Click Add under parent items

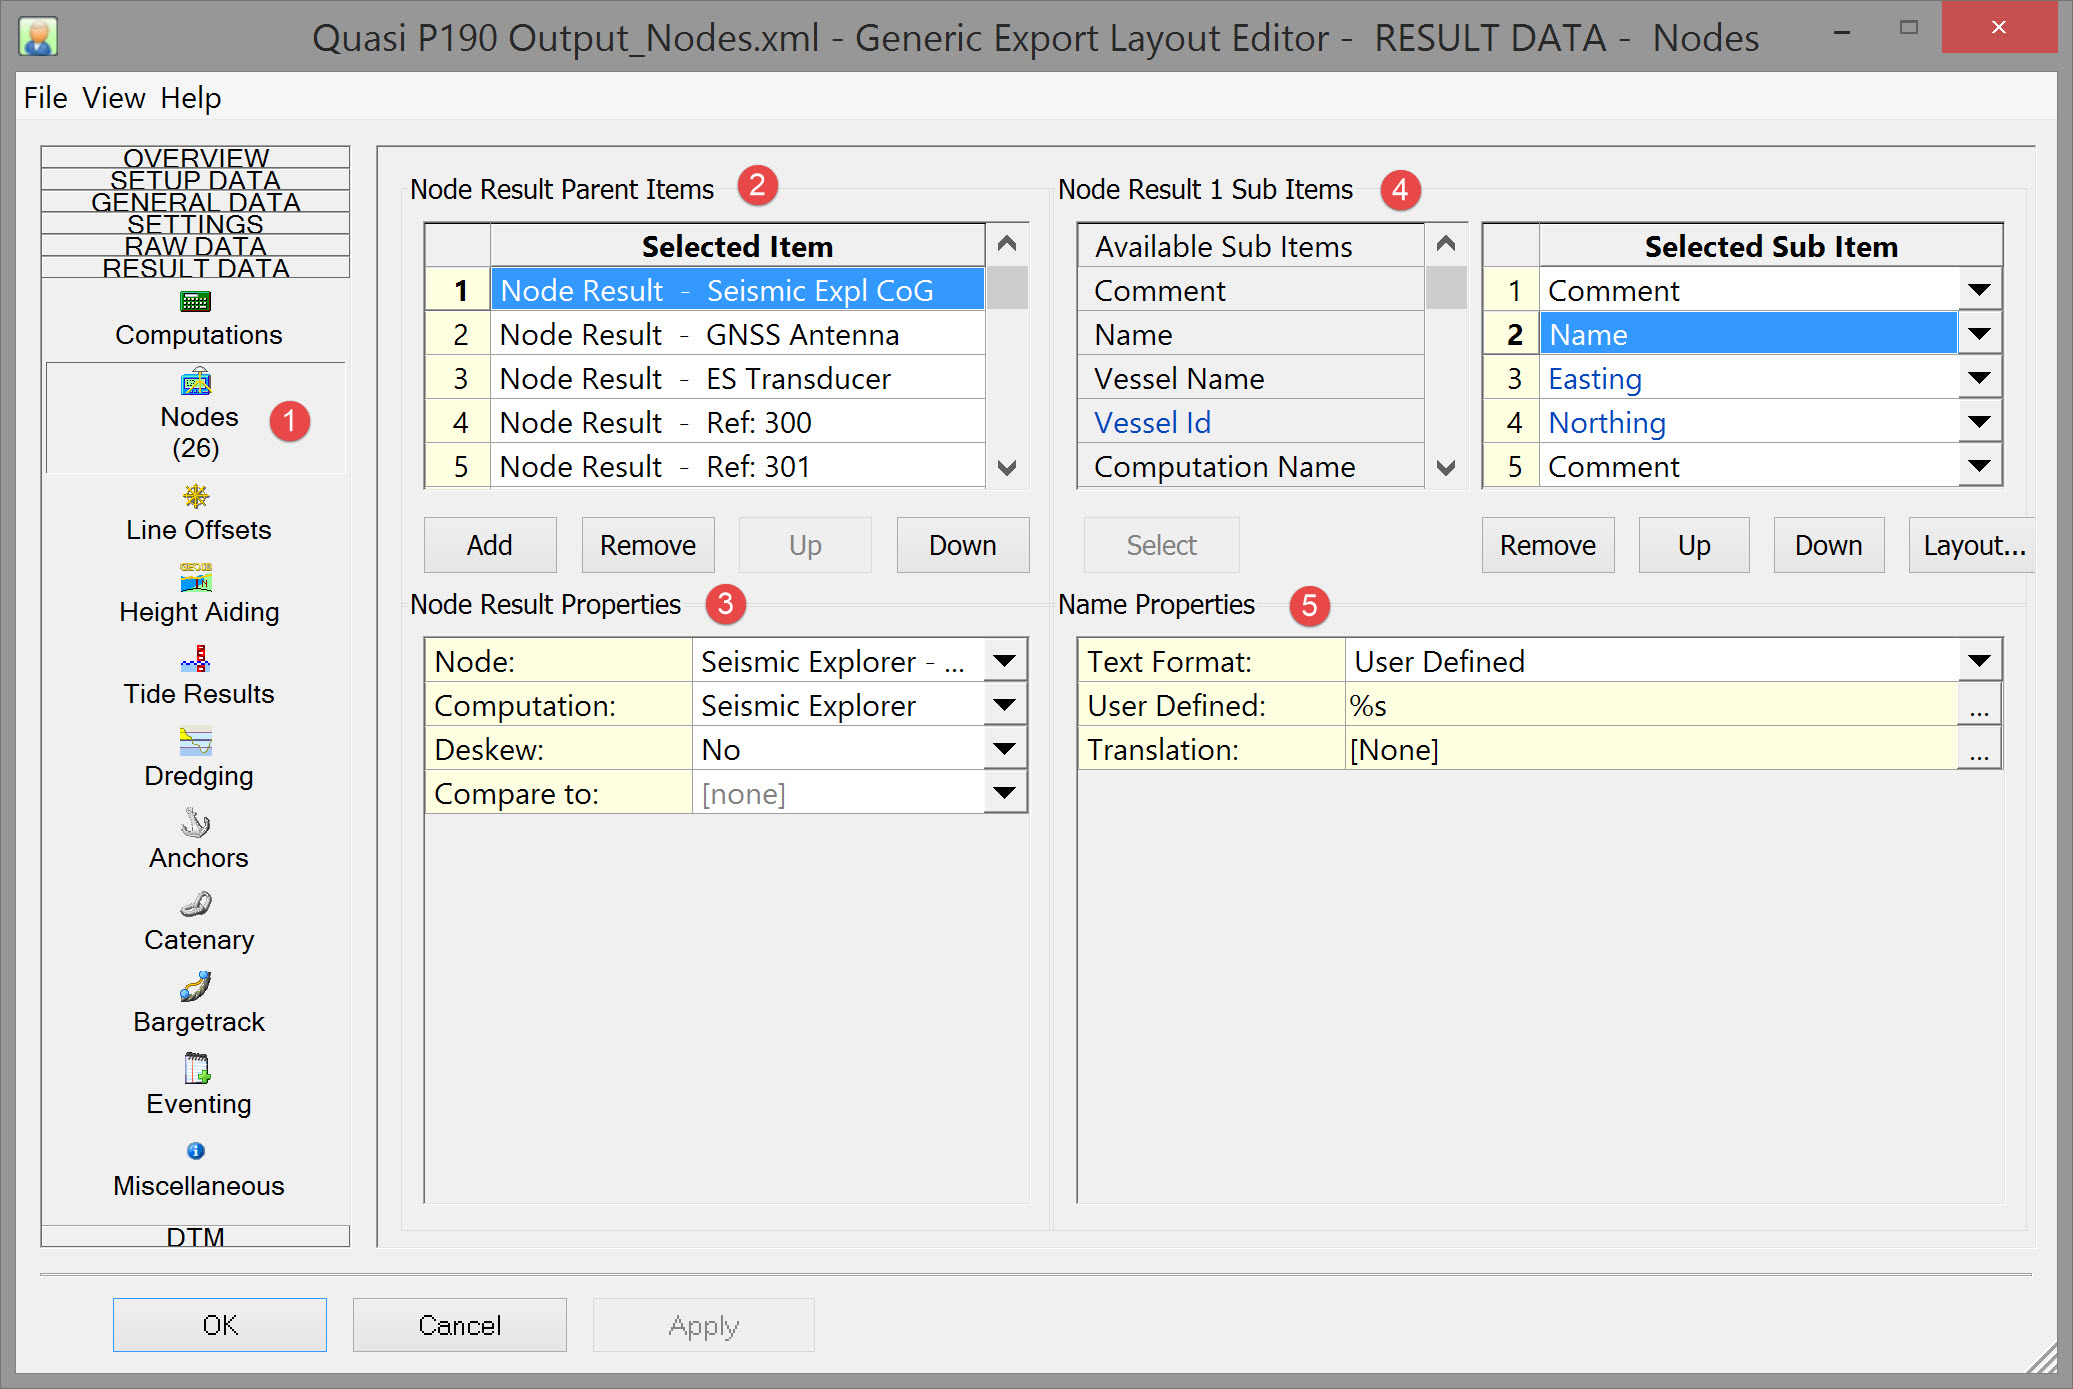pyautogui.click(x=489, y=545)
